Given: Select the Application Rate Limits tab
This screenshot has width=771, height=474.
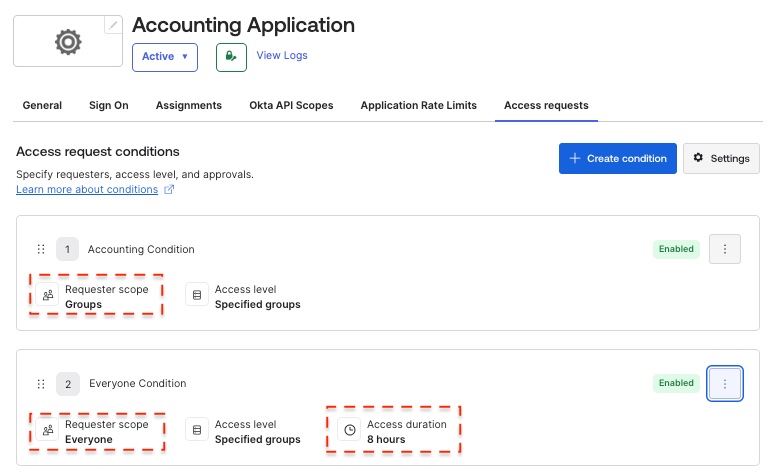Looking at the screenshot, I should tap(418, 105).
